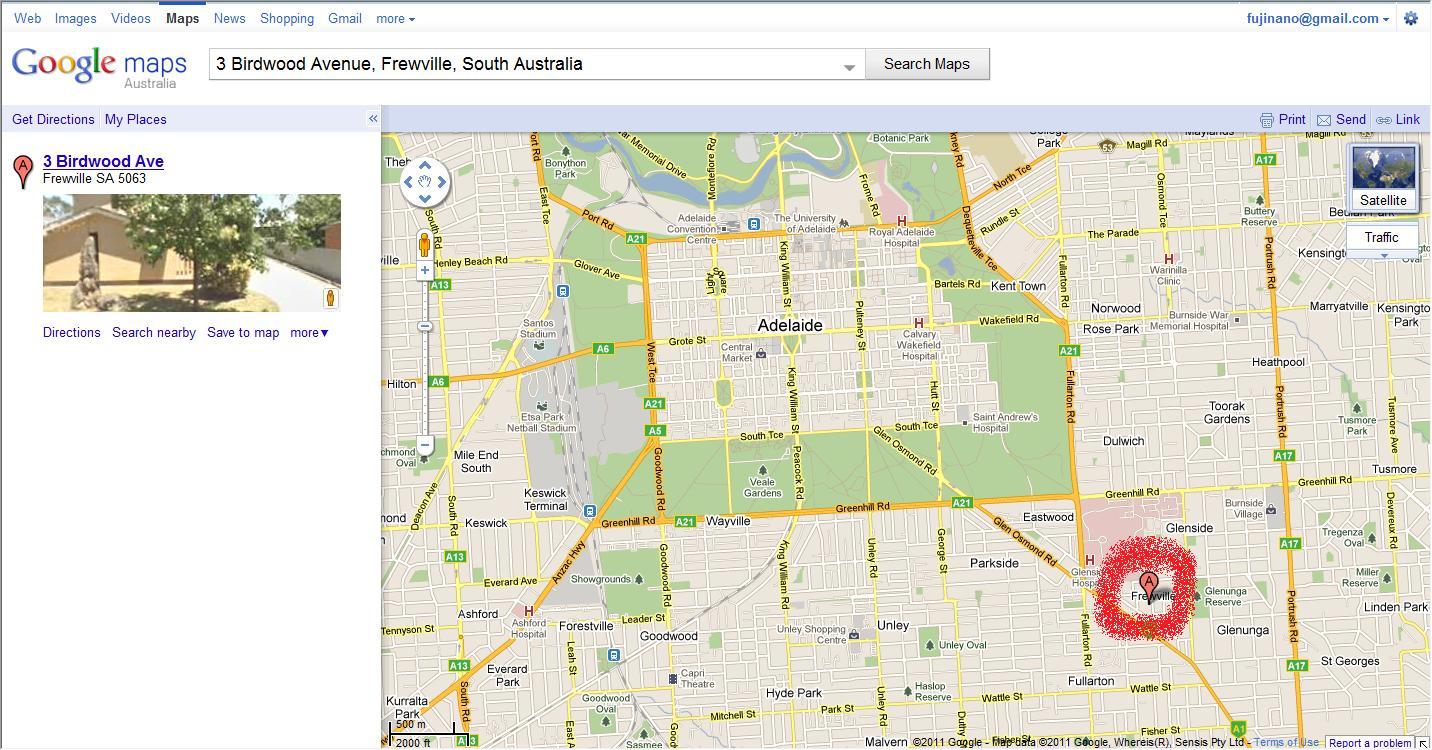Toggle the Traffic layer
1432x750 pixels.
click(x=1381, y=237)
